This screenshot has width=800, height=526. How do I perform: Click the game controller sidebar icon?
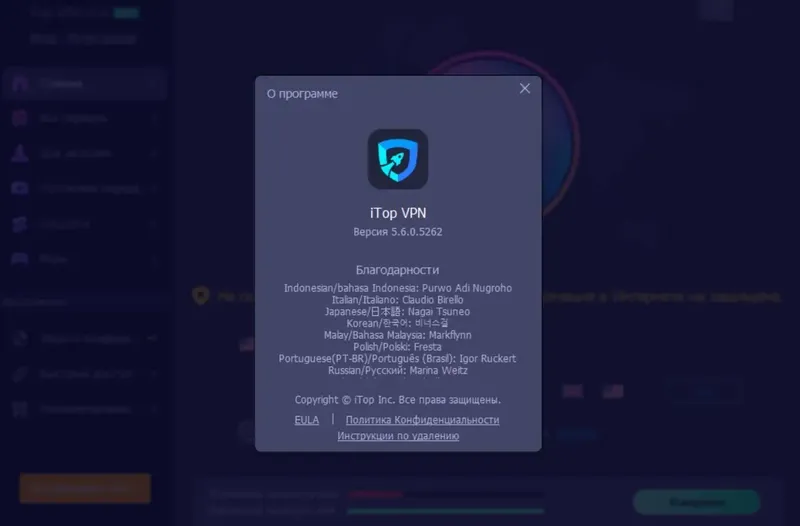coord(20,259)
